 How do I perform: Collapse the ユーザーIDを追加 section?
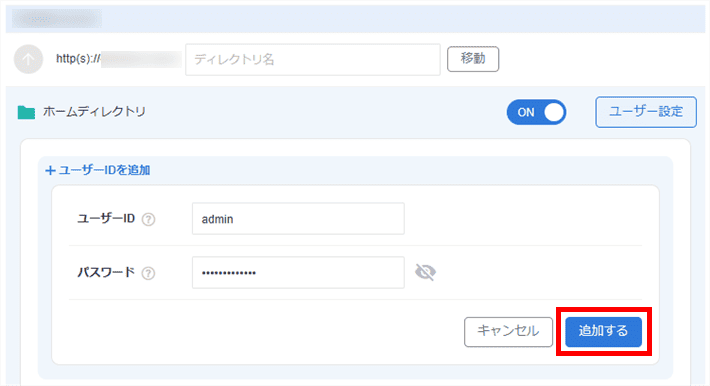(98, 170)
